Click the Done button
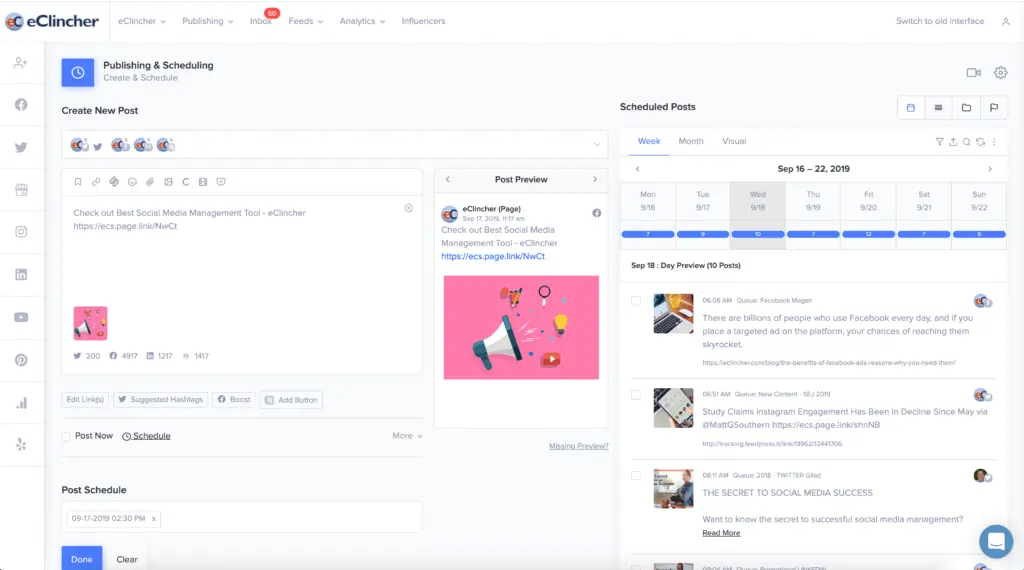 tap(82, 558)
